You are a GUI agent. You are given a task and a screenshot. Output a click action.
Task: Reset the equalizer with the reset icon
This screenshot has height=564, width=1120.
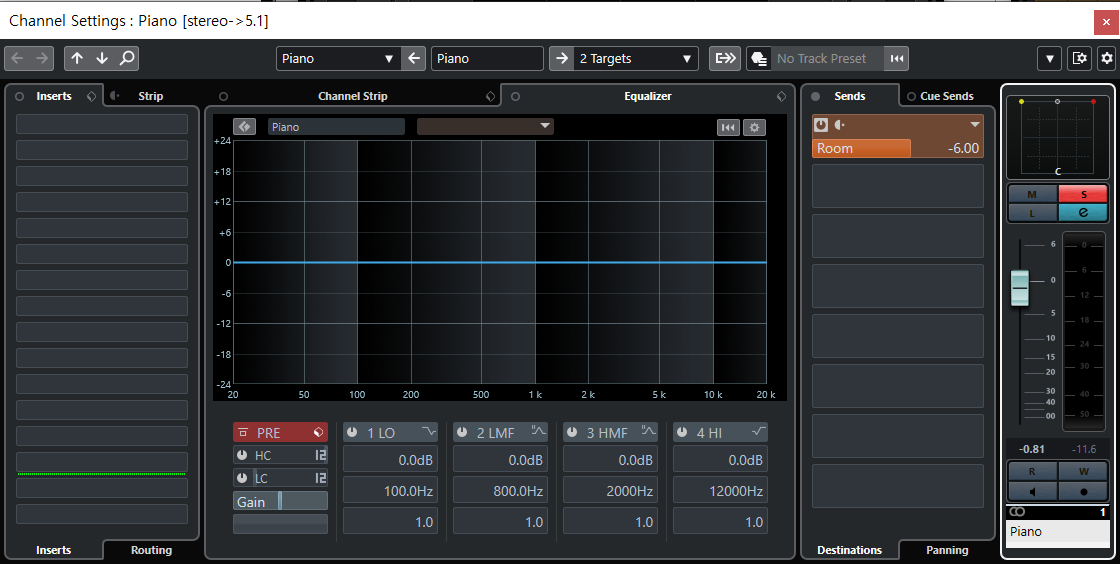(x=728, y=127)
